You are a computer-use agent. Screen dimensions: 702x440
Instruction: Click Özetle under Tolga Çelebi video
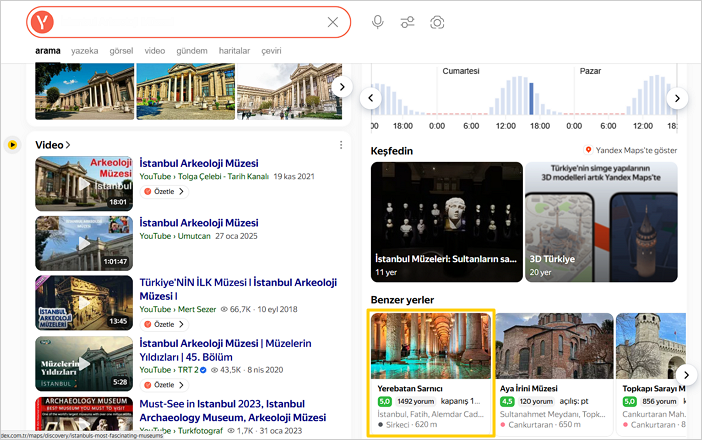pos(164,192)
